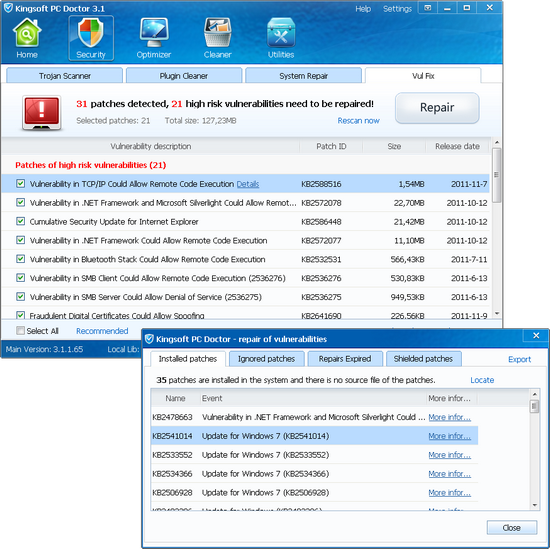Sort by Size column header

(394, 146)
